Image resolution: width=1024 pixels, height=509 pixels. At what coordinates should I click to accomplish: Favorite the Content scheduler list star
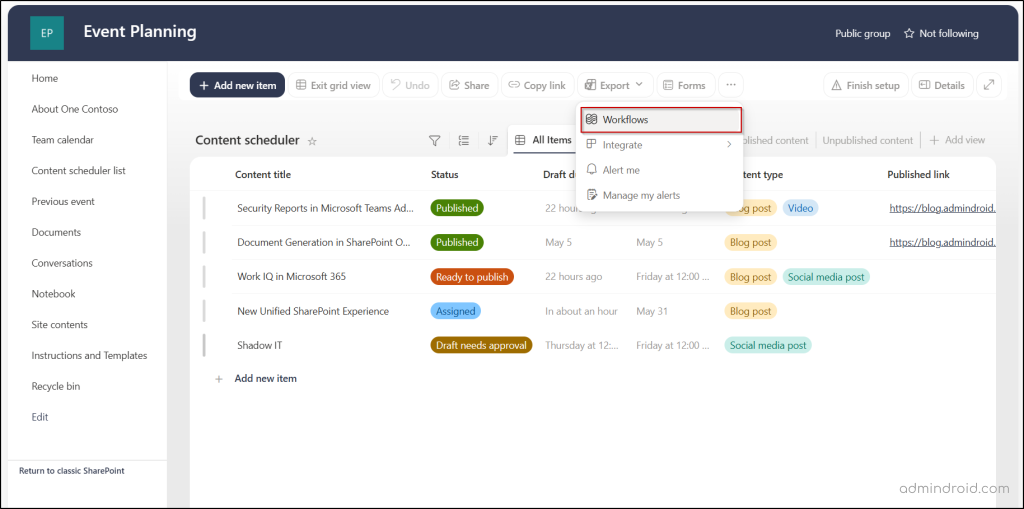tap(312, 140)
